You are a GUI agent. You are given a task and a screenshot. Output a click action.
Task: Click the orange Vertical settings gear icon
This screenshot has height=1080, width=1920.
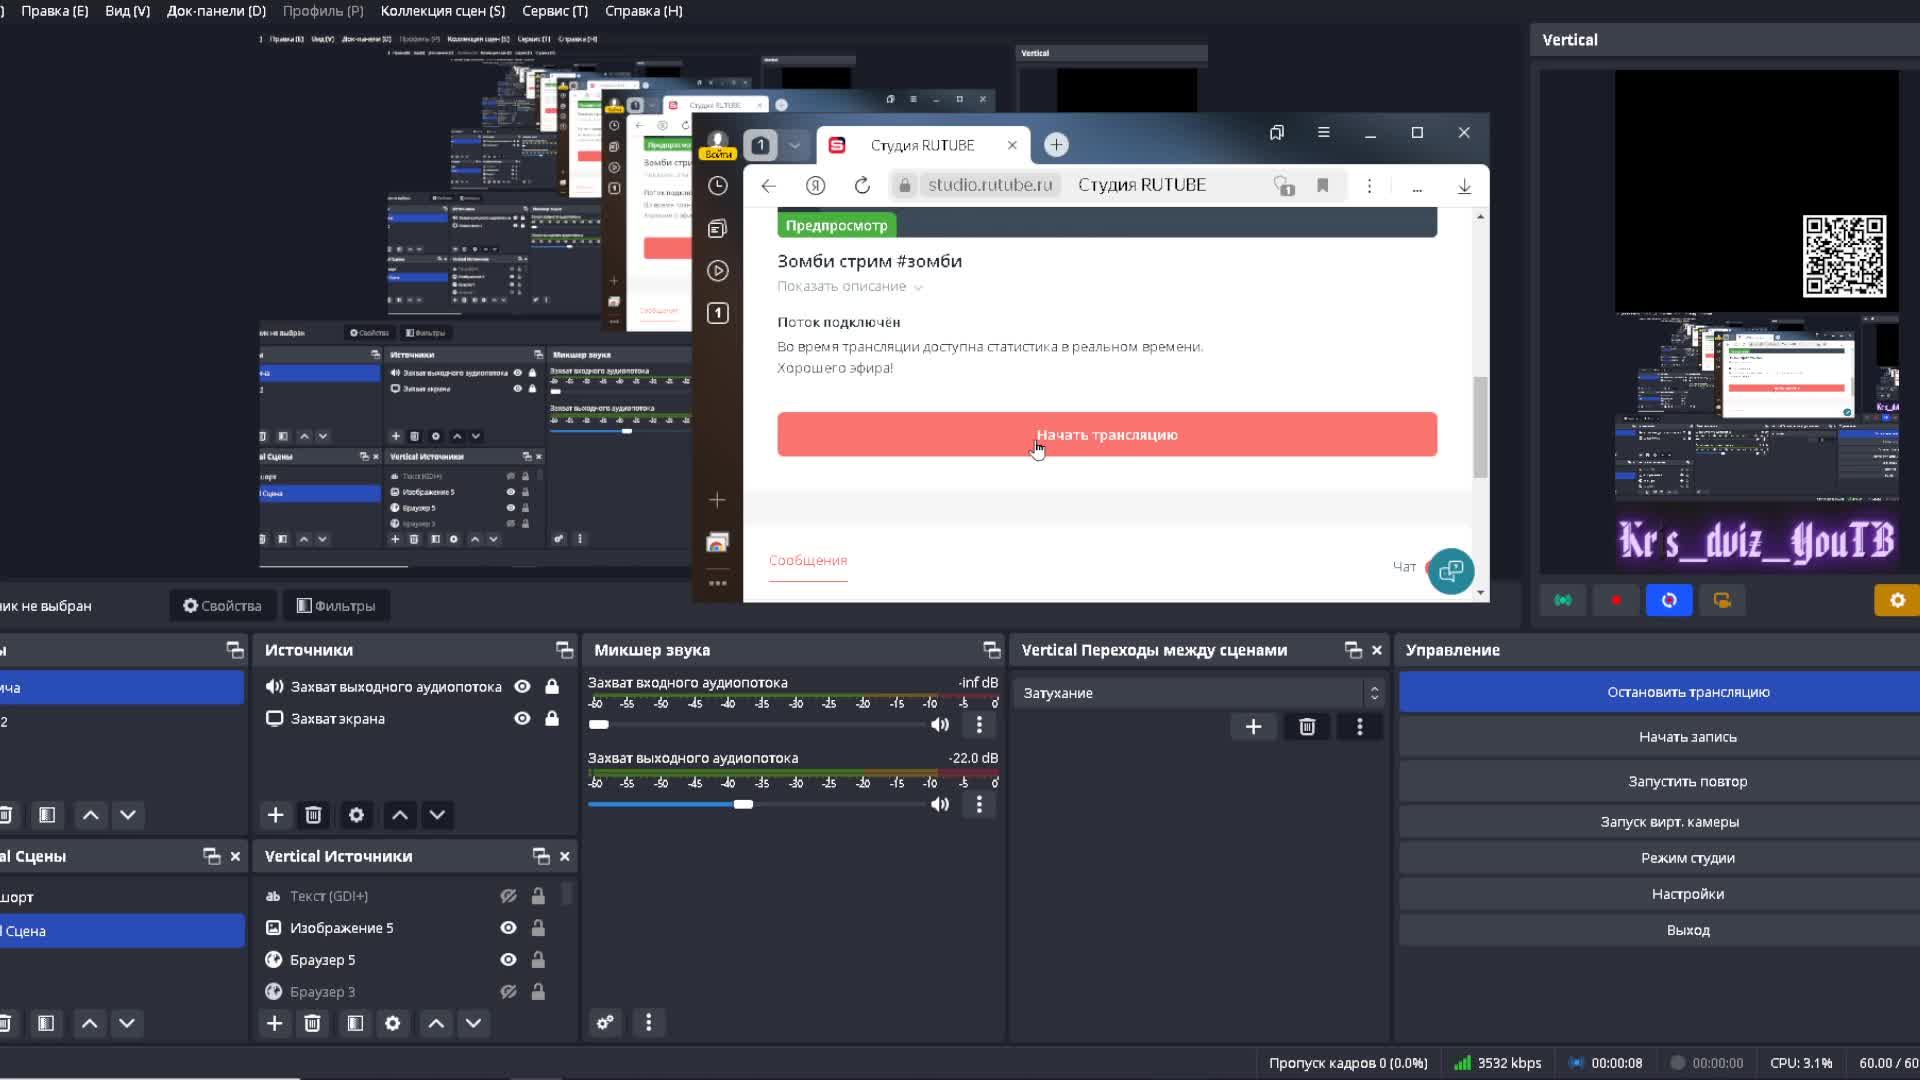tap(1896, 600)
